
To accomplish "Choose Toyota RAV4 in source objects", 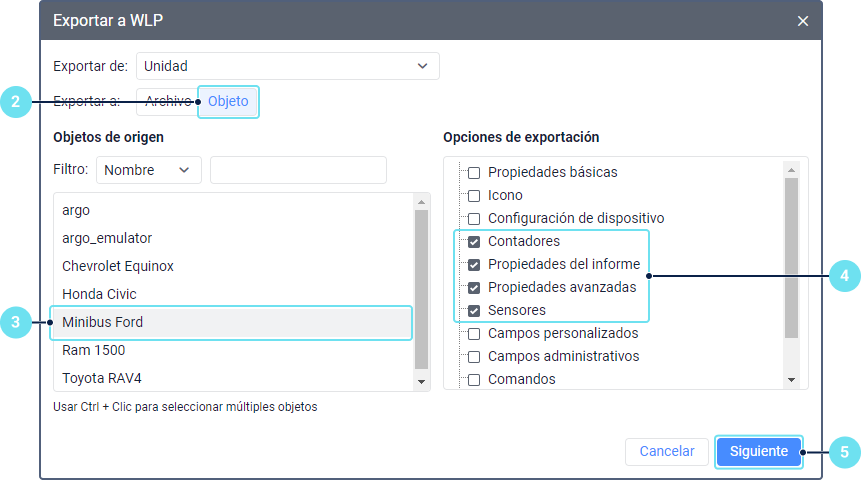I will click(104, 378).
